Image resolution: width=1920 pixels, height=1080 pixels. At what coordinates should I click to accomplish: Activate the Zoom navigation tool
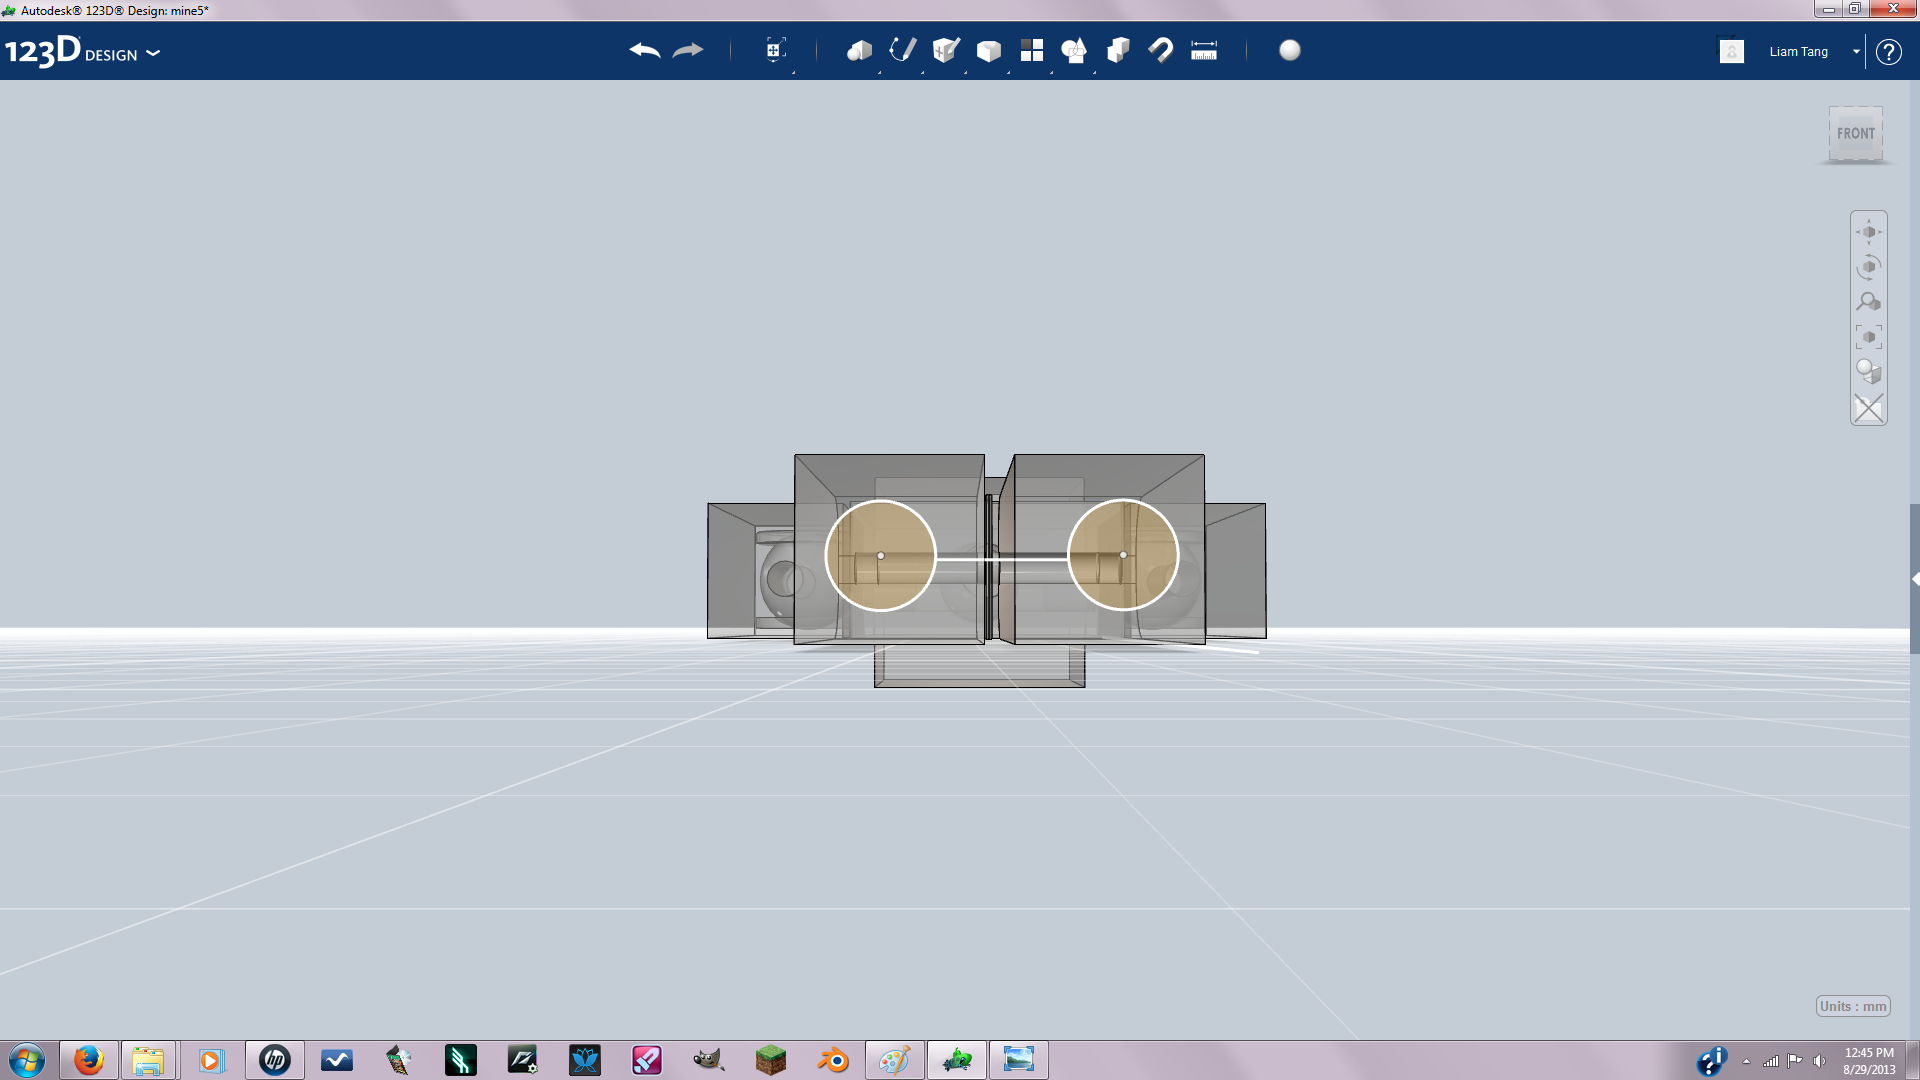(x=1869, y=302)
